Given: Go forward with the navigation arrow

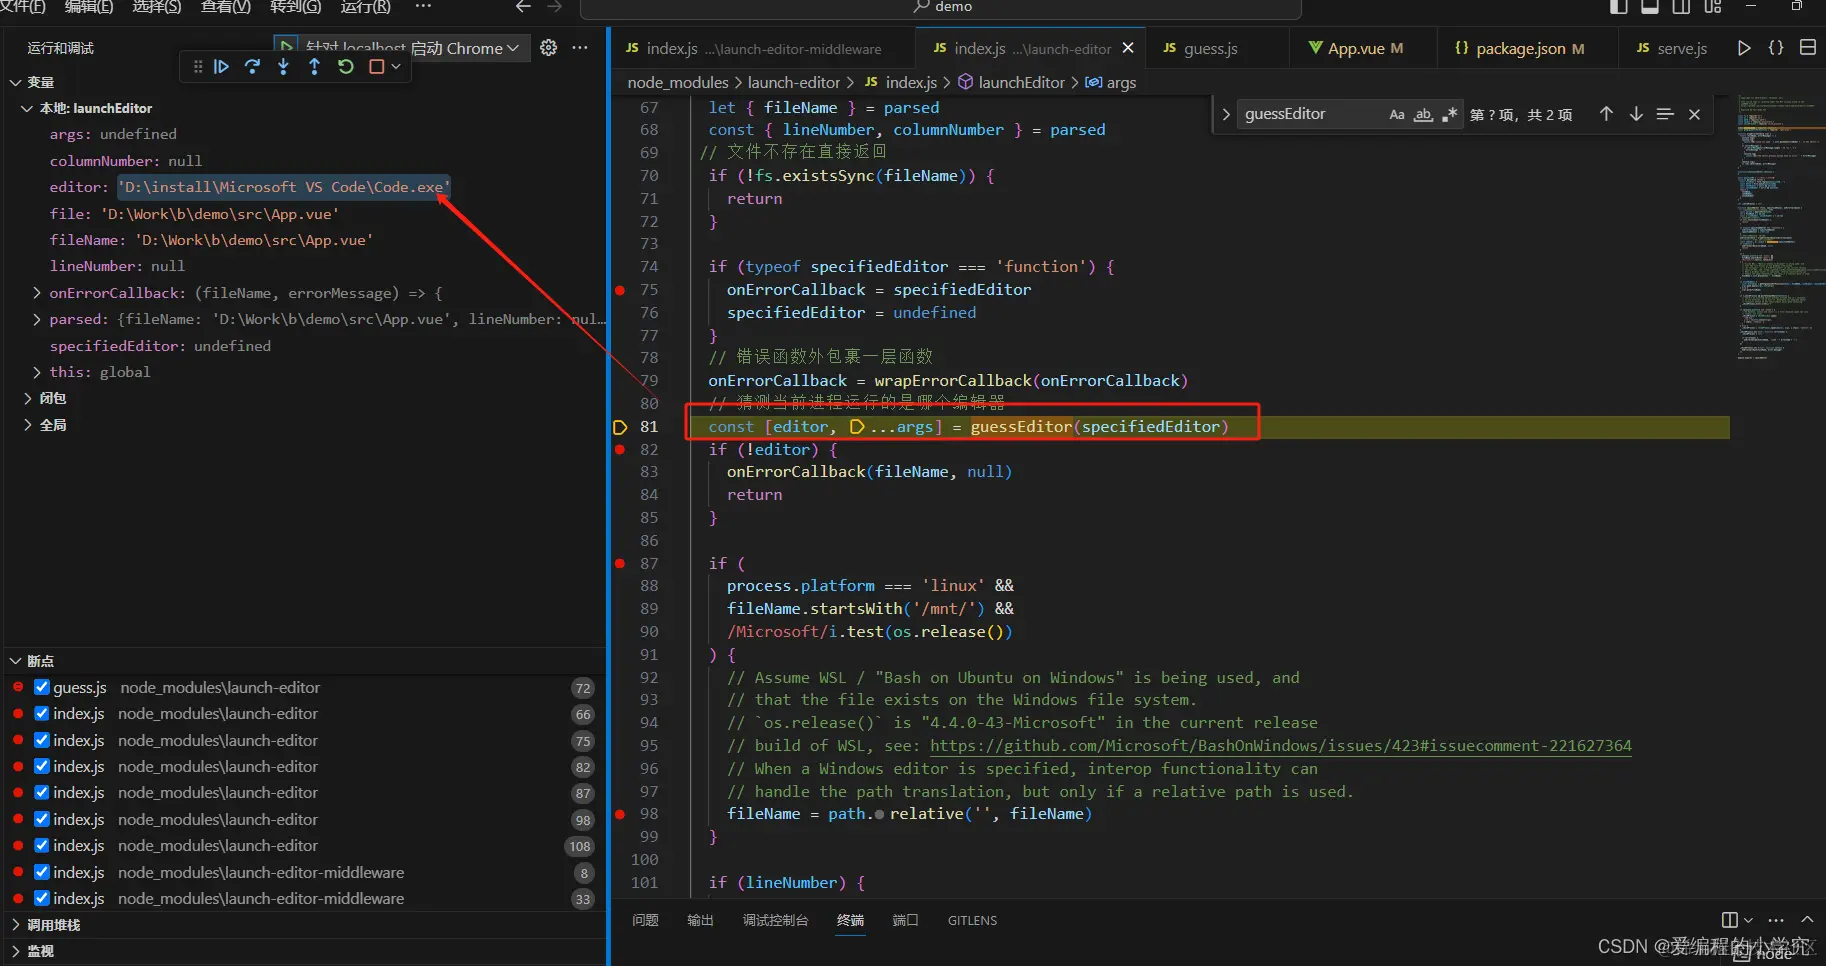Looking at the screenshot, I should pyautogui.click(x=555, y=7).
